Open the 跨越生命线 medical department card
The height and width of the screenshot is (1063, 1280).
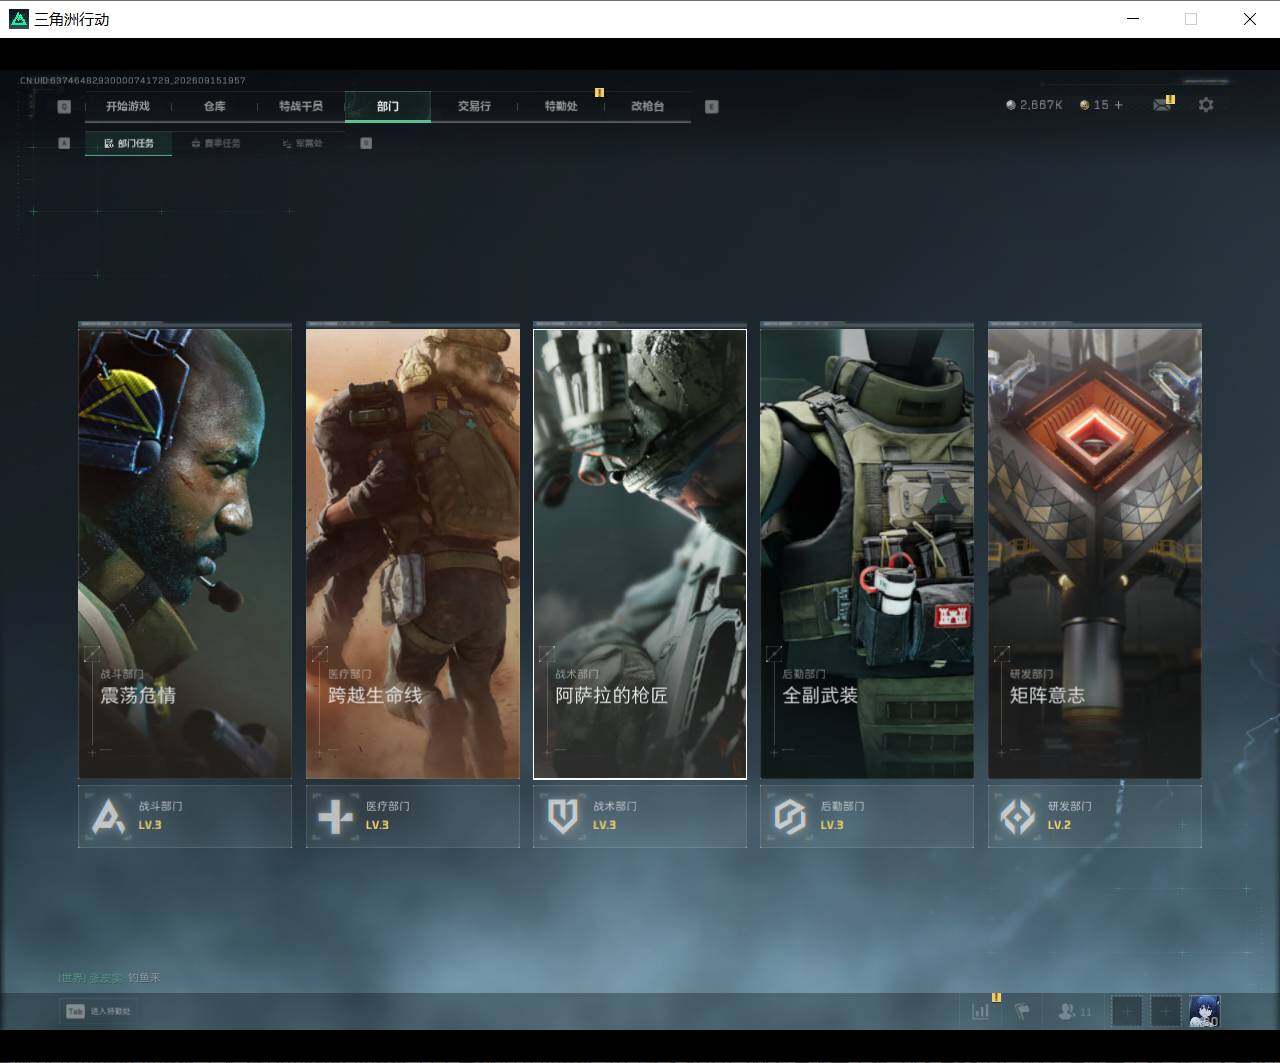[x=413, y=553]
